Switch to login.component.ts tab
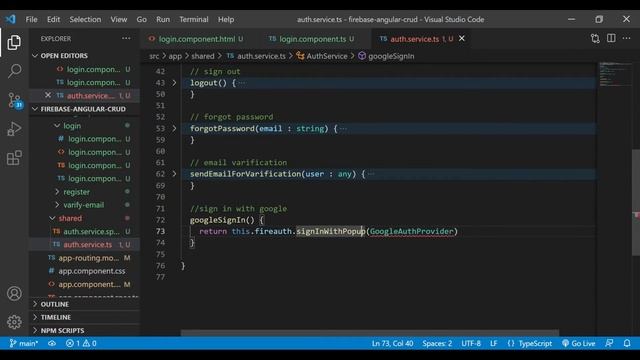The width and height of the screenshot is (640, 360). tap(312, 39)
